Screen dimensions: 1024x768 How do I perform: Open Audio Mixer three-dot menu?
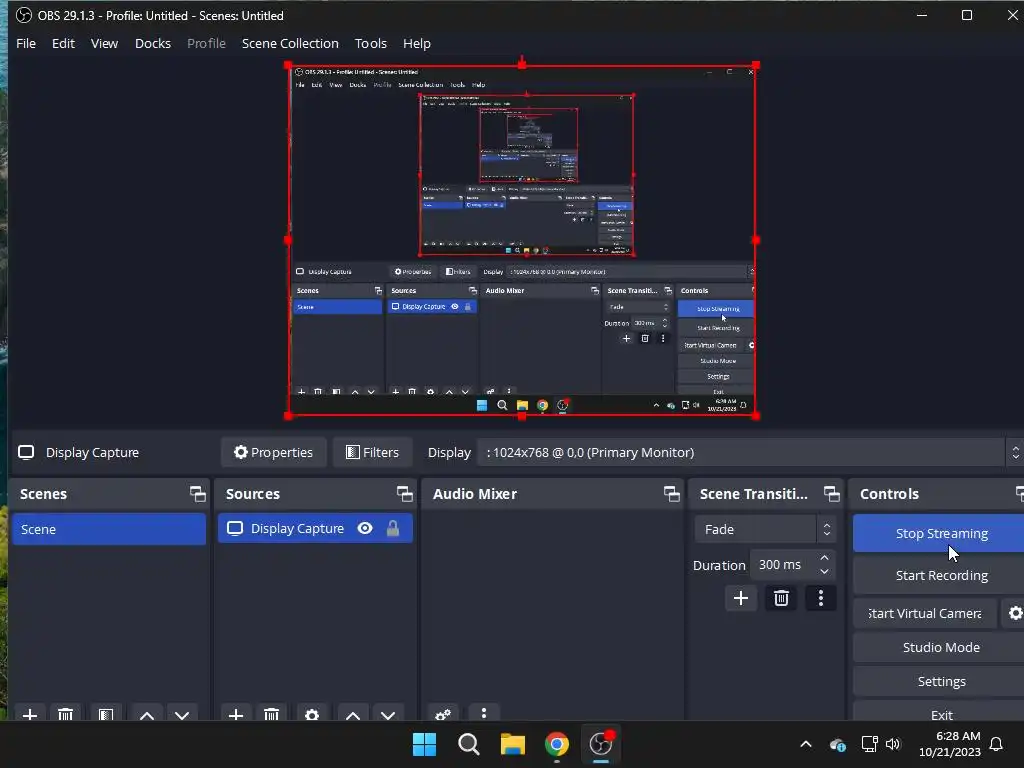(484, 713)
